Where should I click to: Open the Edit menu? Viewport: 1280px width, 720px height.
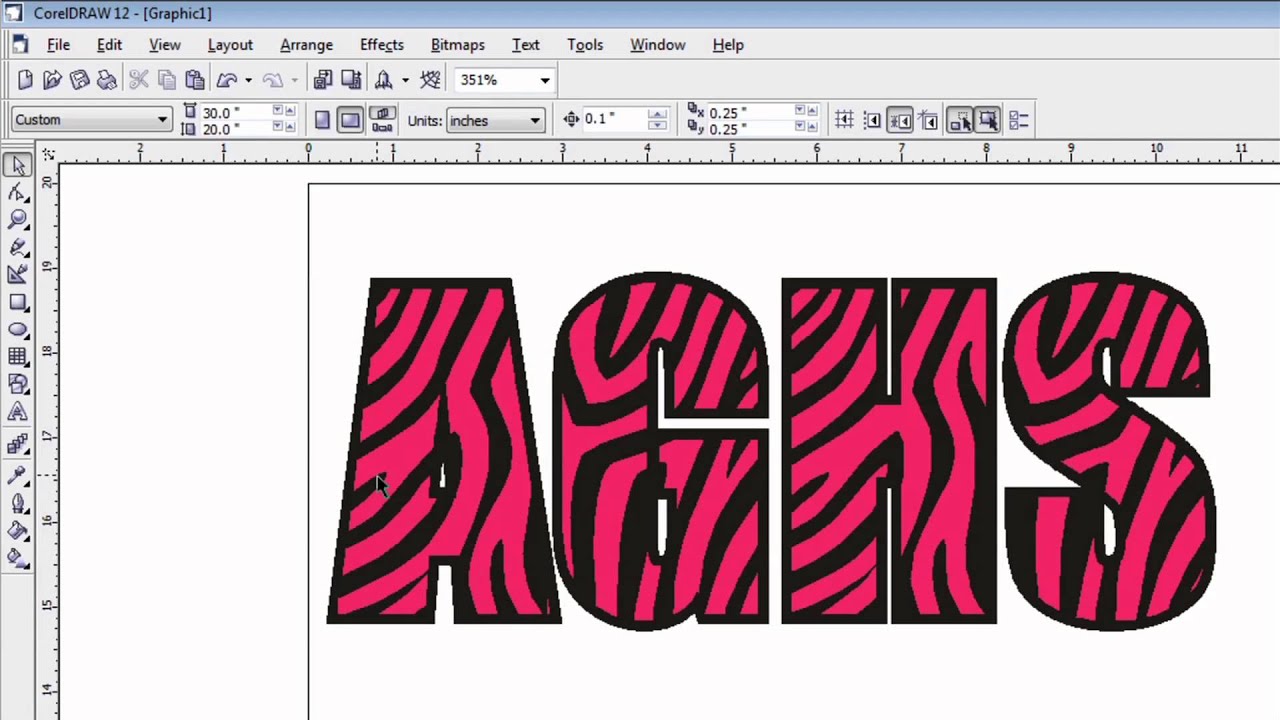point(109,45)
